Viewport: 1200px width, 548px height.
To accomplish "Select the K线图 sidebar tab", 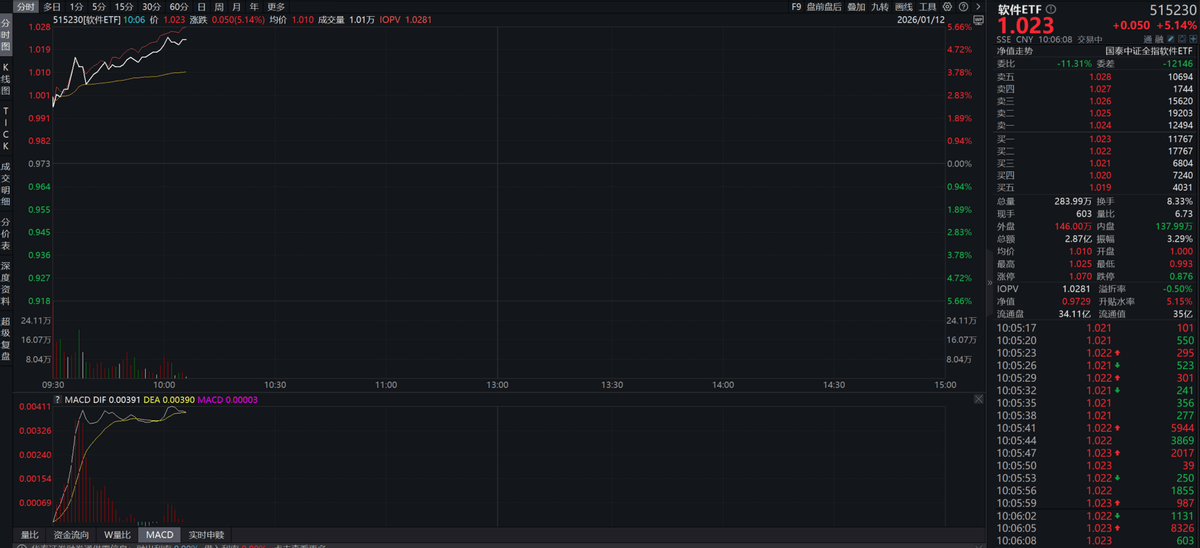I will (6, 78).
